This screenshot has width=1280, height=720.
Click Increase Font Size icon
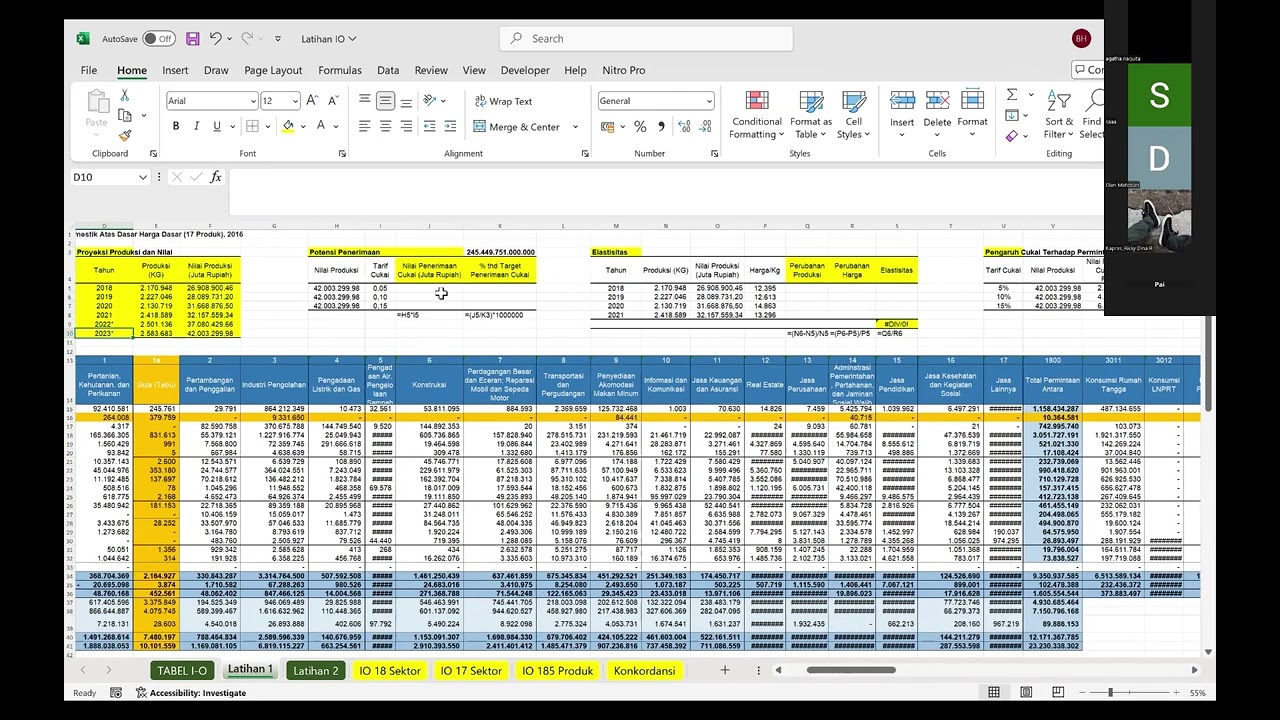(313, 101)
